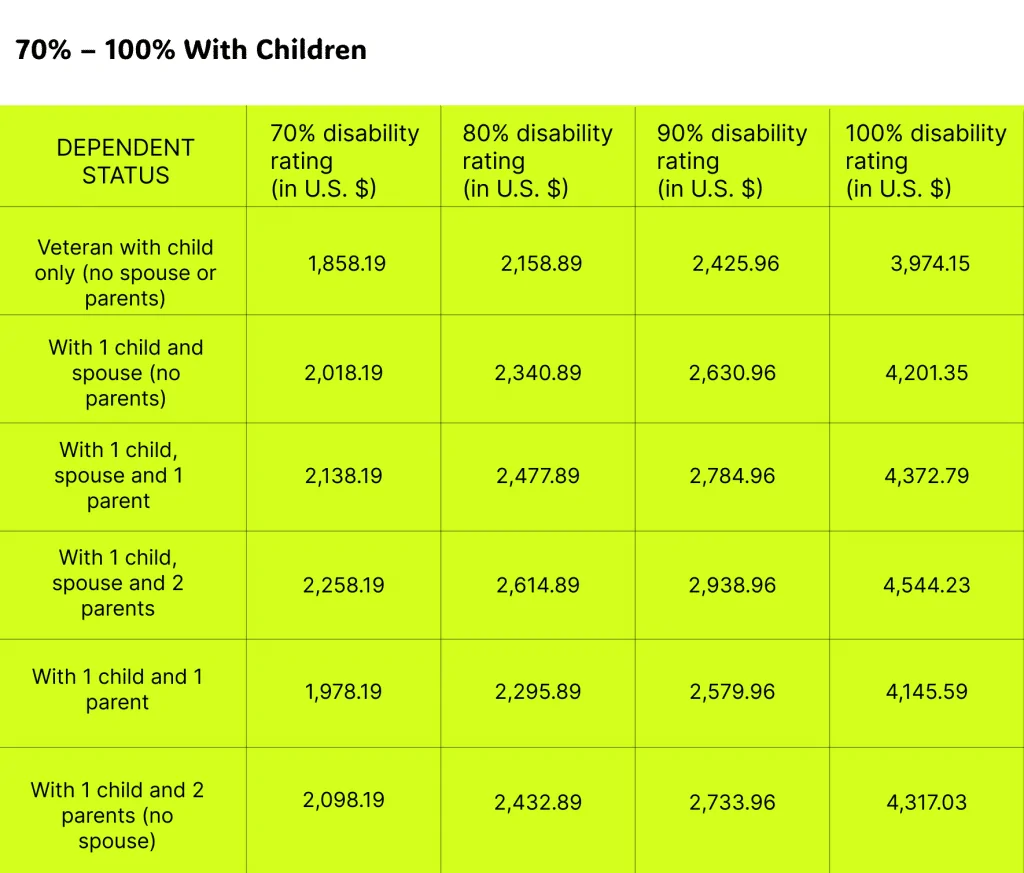This screenshot has width=1024, height=873.
Task: Select the 4,317.03 amount cell
Action: click(x=926, y=802)
